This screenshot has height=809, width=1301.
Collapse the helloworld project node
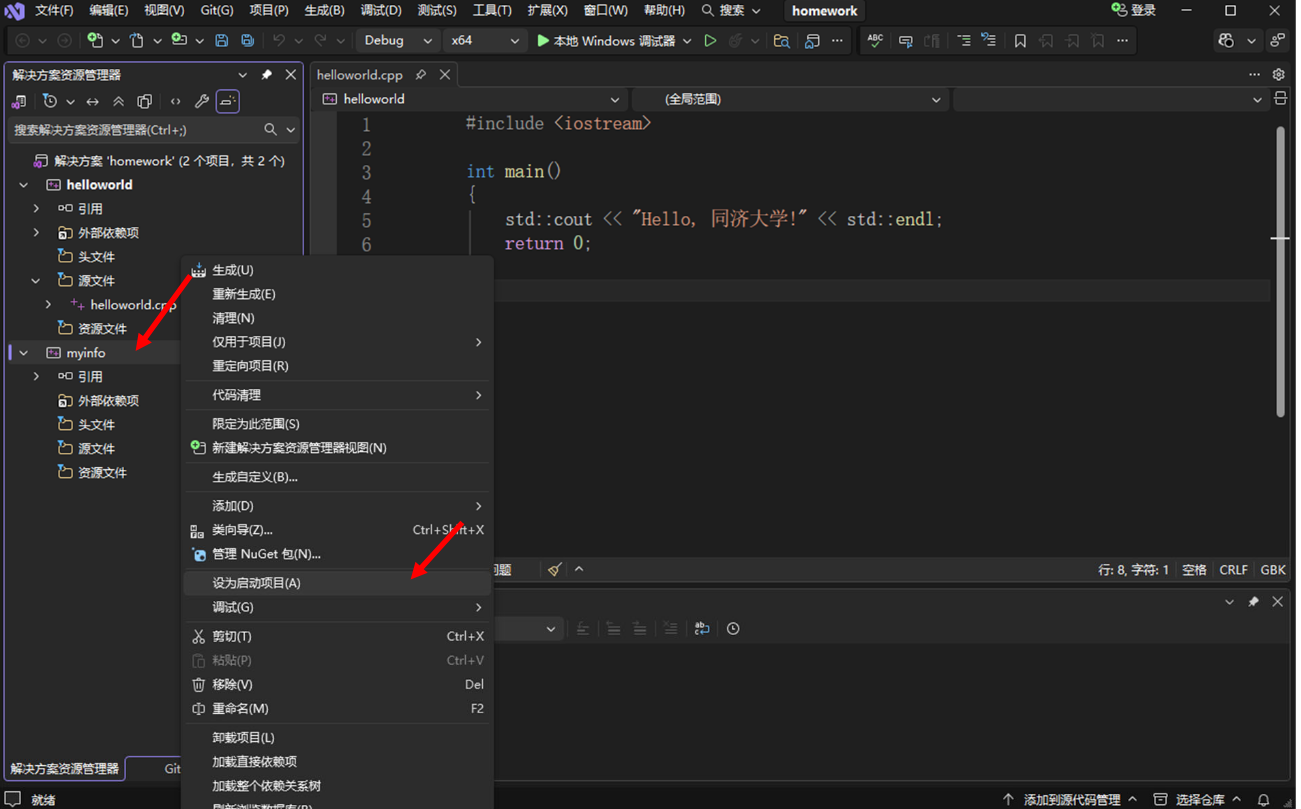24,185
